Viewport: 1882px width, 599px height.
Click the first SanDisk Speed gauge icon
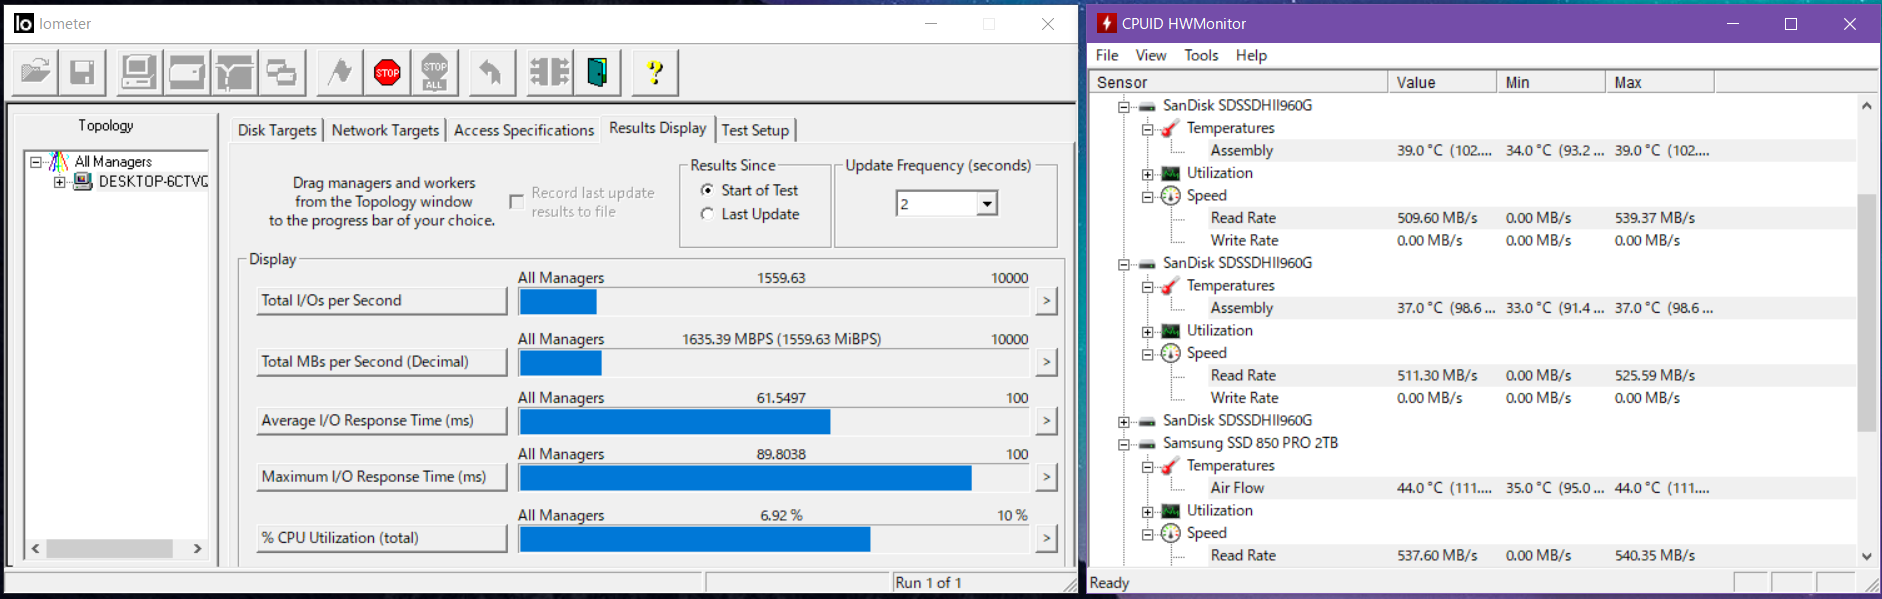pos(1170,196)
